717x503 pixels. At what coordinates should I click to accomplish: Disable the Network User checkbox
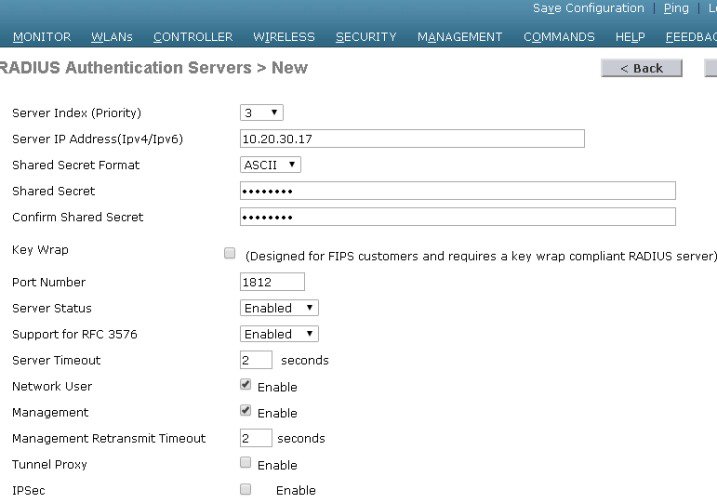point(246,385)
